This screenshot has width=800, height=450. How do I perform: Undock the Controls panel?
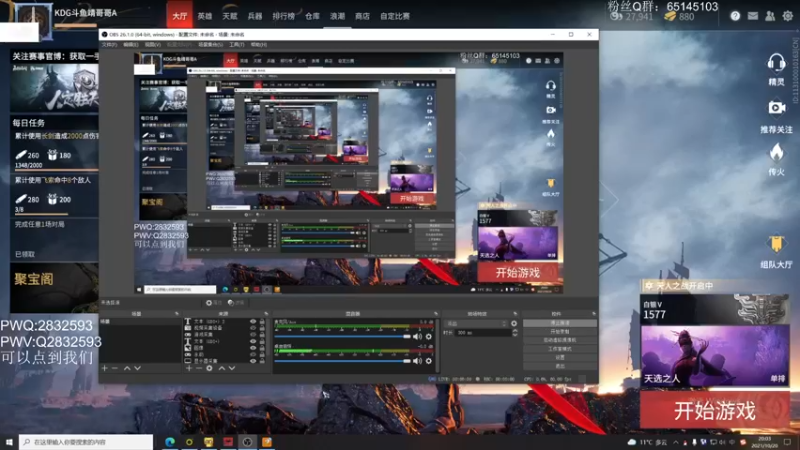[594, 314]
